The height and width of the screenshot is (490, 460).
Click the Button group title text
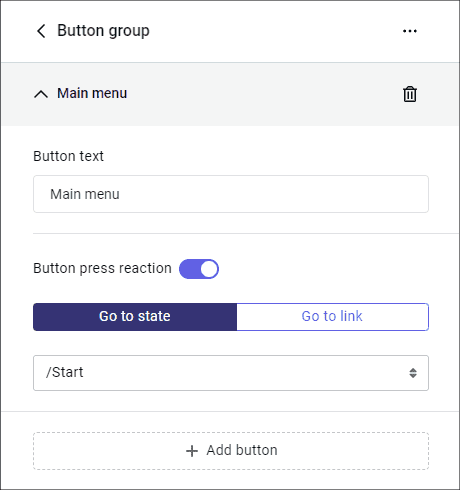pyautogui.click(x=103, y=31)
